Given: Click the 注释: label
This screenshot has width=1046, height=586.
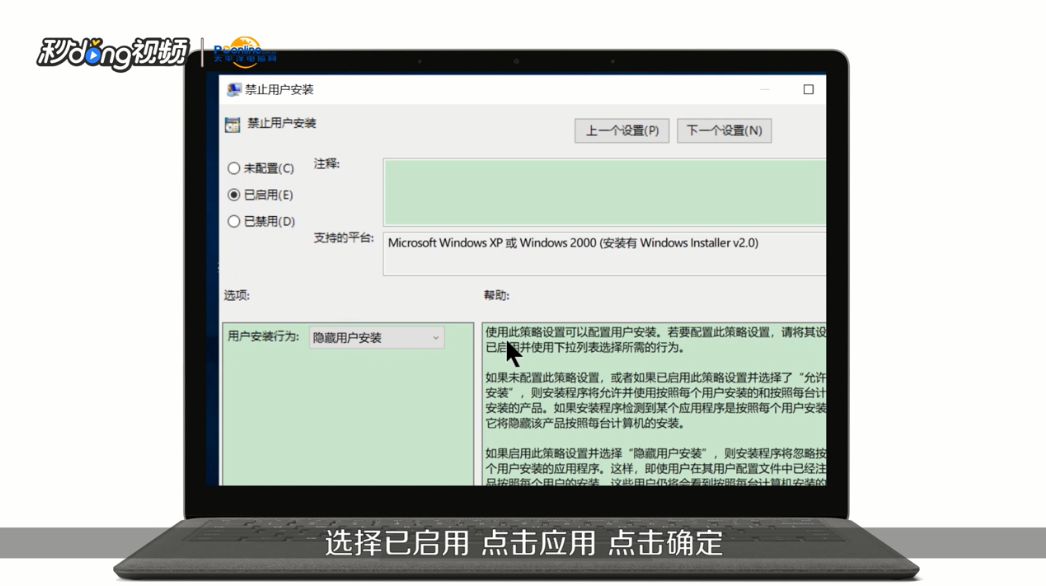Looking at the screenshot, I should [327, 164].
